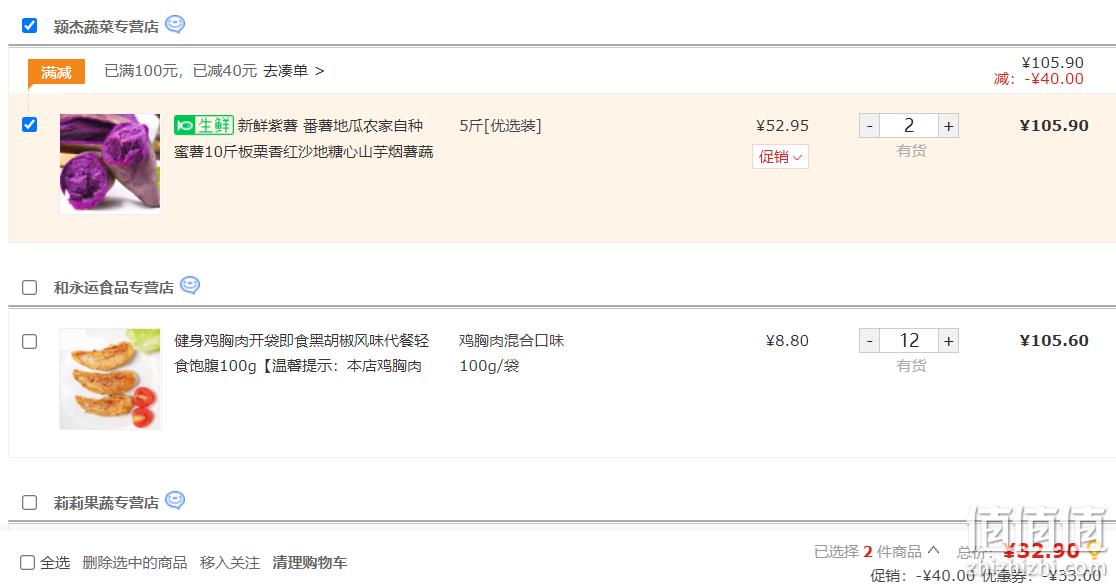
Task: Open 去凑单 link to add more items
Action: click(294, 71)
